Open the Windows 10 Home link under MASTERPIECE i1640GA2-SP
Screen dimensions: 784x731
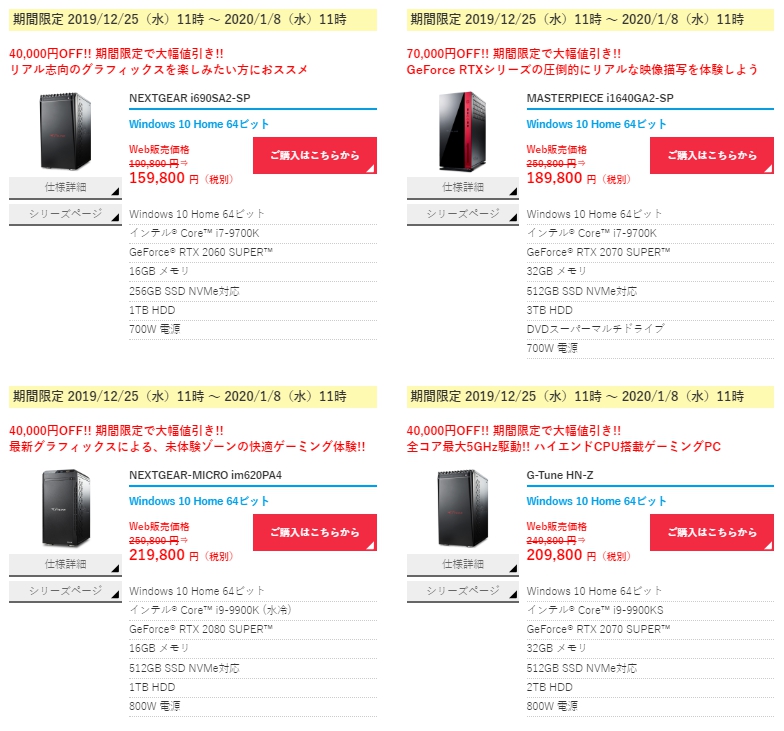596,124
